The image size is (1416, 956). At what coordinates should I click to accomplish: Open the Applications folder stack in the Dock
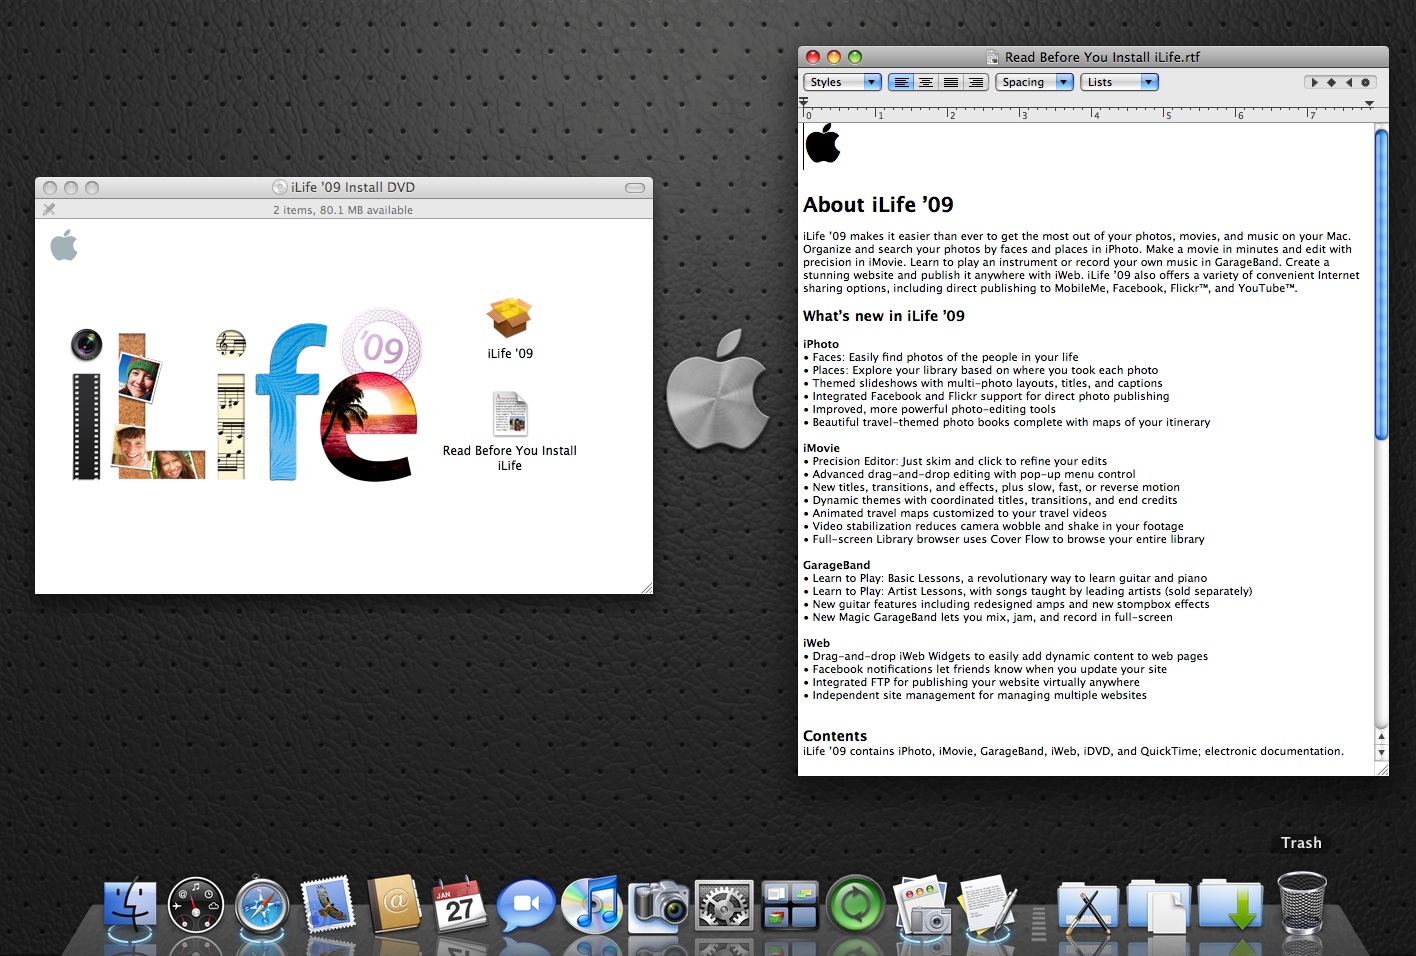[1088, 908]
